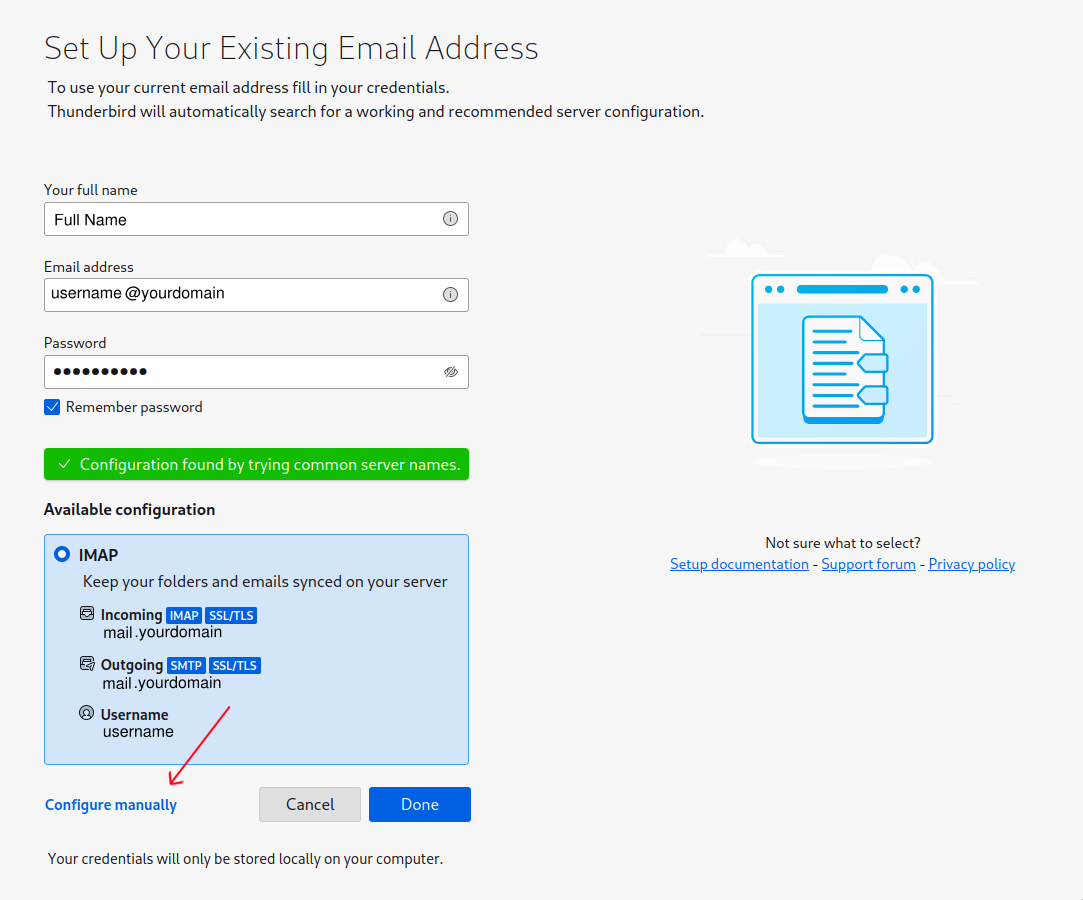Viewport: 1083px width, 900px height.
Task: Click inside the Password field
Action: pyautogui.click(x=240, y=372)
